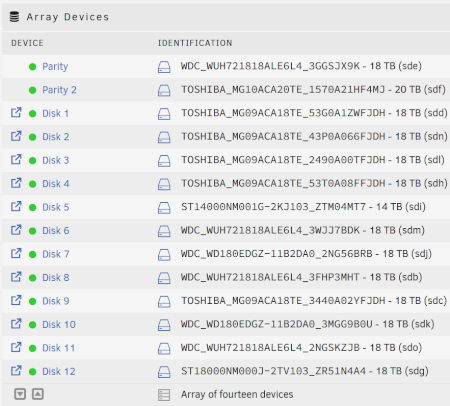Click the browse icon beside Disk 5

[x=16, y=206]
